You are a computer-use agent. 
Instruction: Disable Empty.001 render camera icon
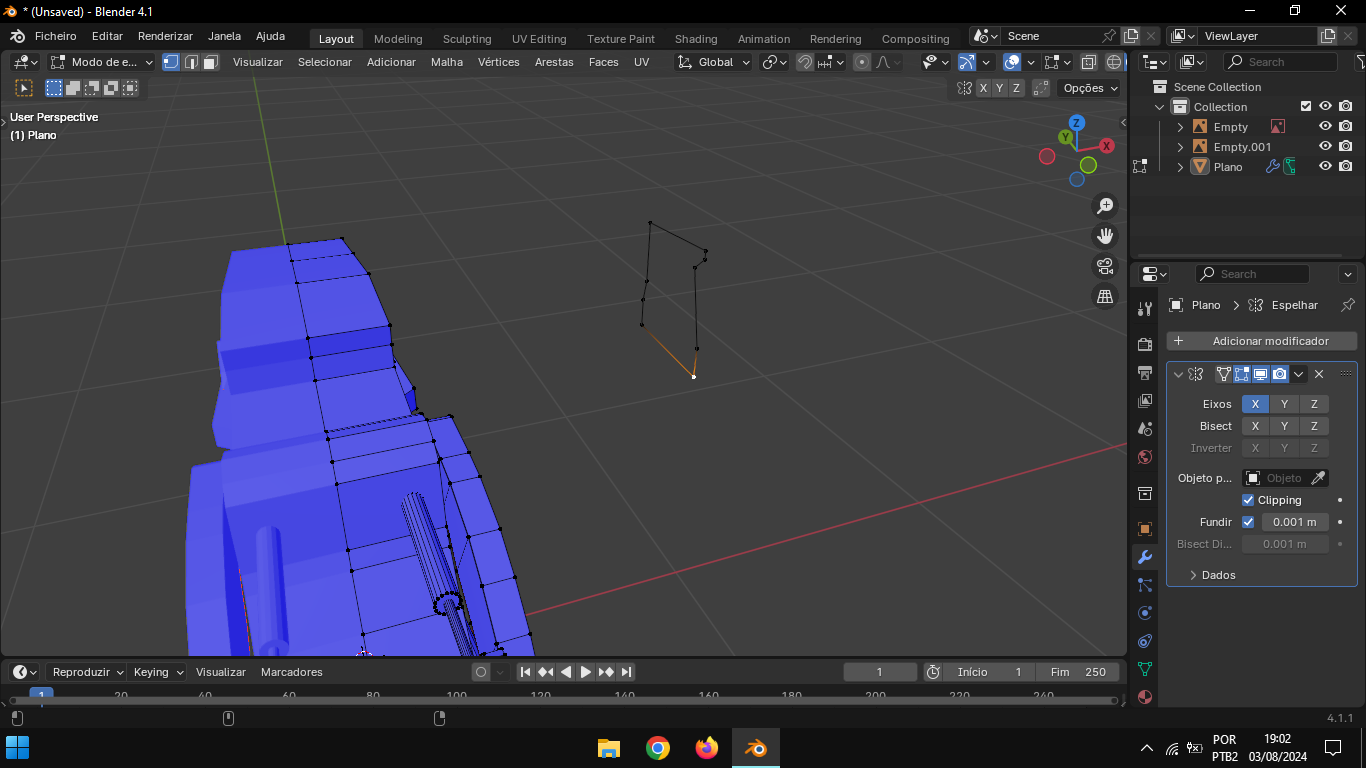[x=1346, y=146]
